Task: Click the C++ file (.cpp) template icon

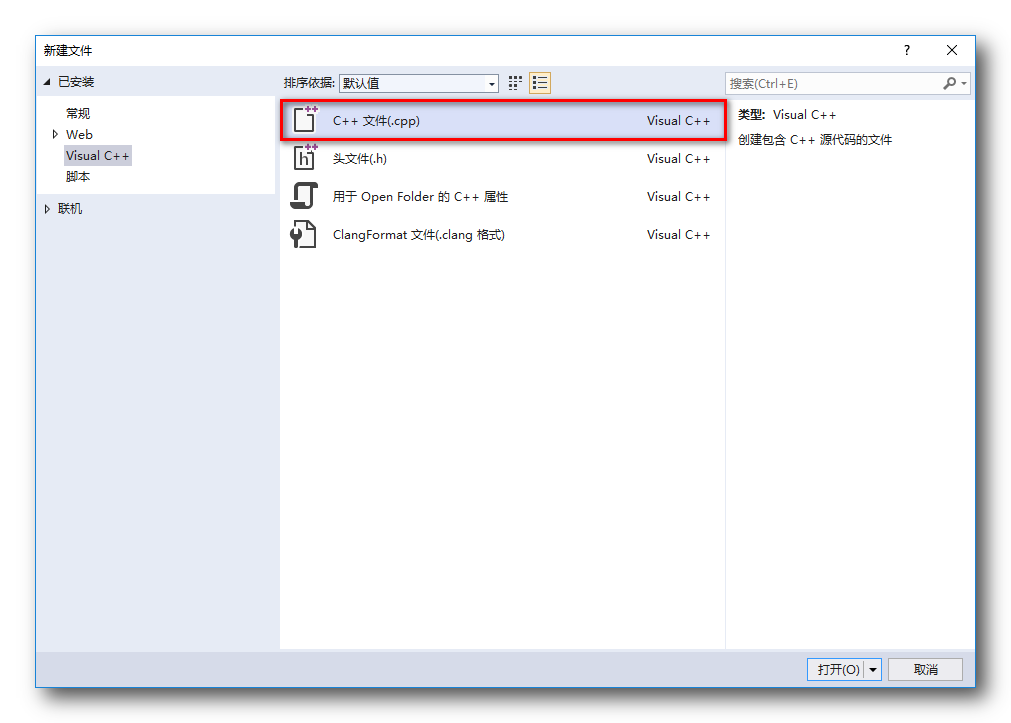Action: [x=305, y=120]
